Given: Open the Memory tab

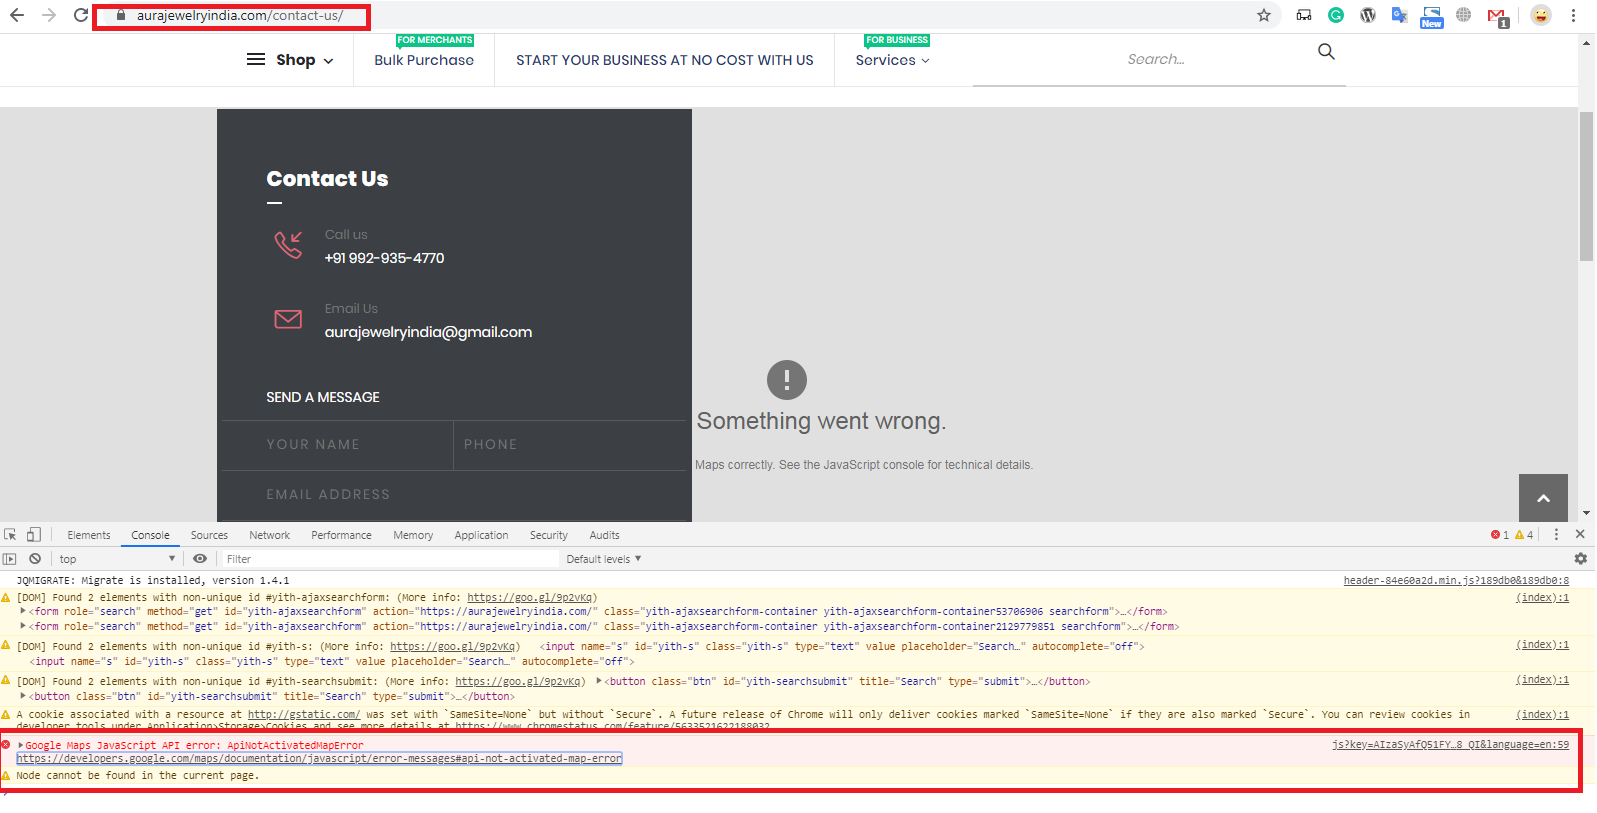Looking at the screenshot, I should [x=413, y=535].
